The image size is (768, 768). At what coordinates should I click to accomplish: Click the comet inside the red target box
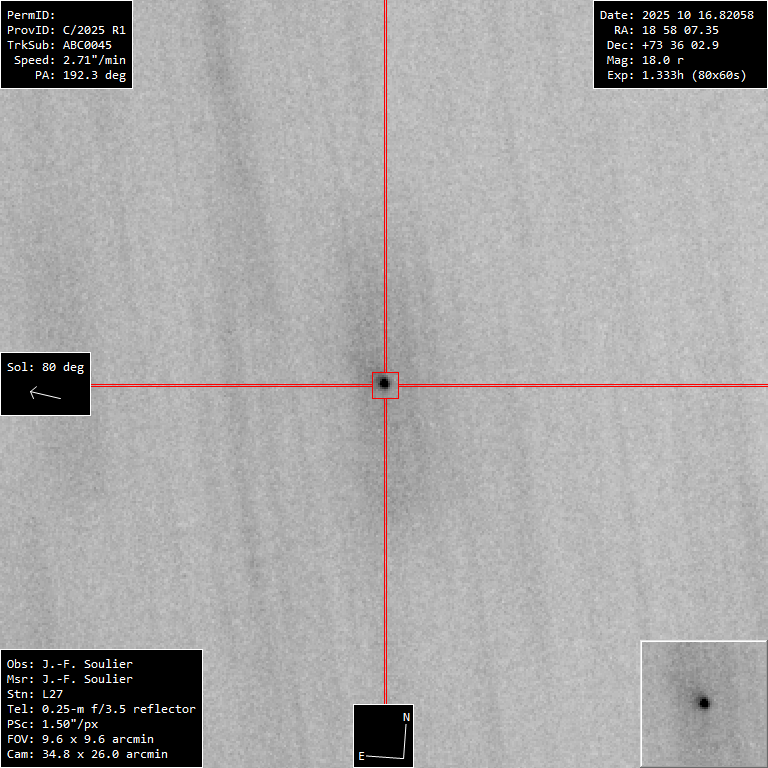coord(384,383)
